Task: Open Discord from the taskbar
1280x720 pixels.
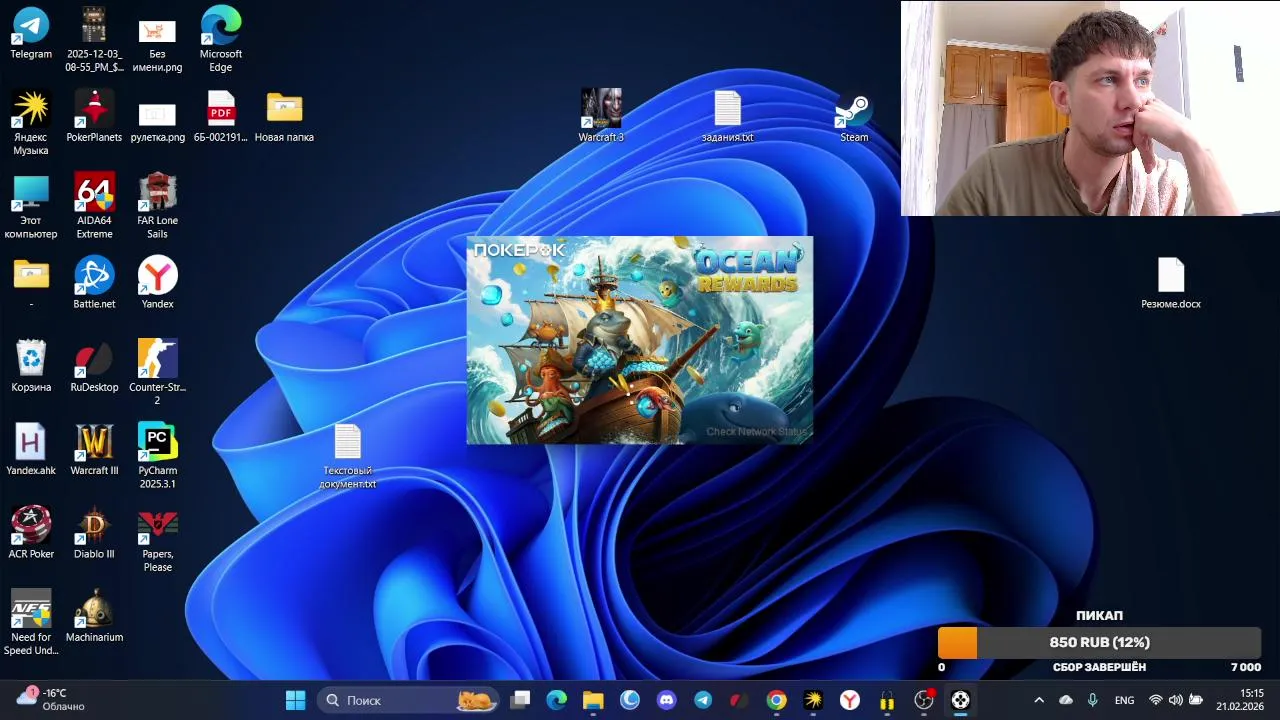Action: coord(667,700)
